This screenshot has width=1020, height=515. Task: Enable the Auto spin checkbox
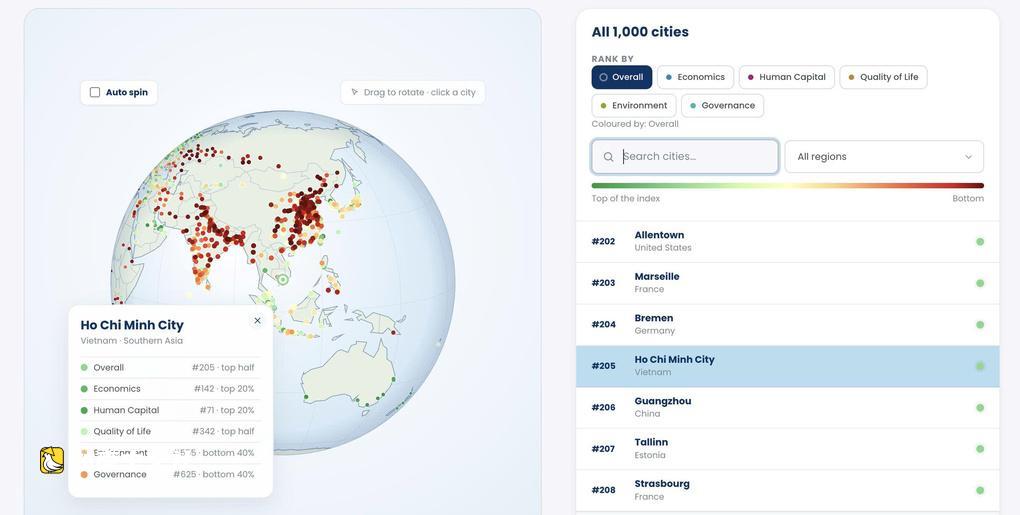tap(95, 92)
